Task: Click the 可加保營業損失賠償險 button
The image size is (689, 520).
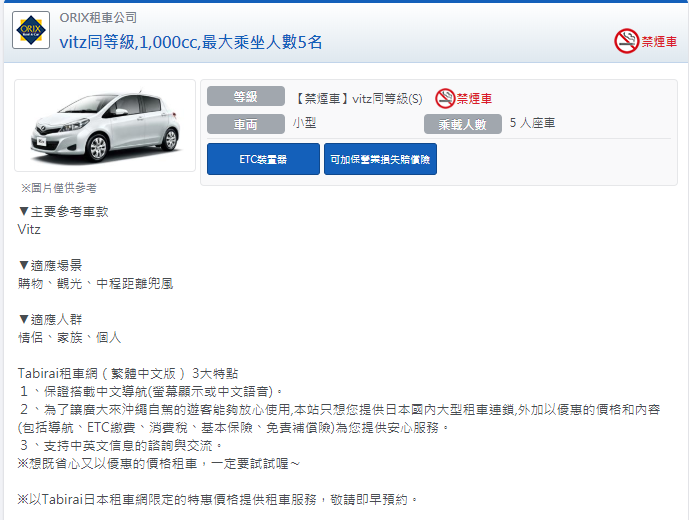Action: click(x=380, y=159)
